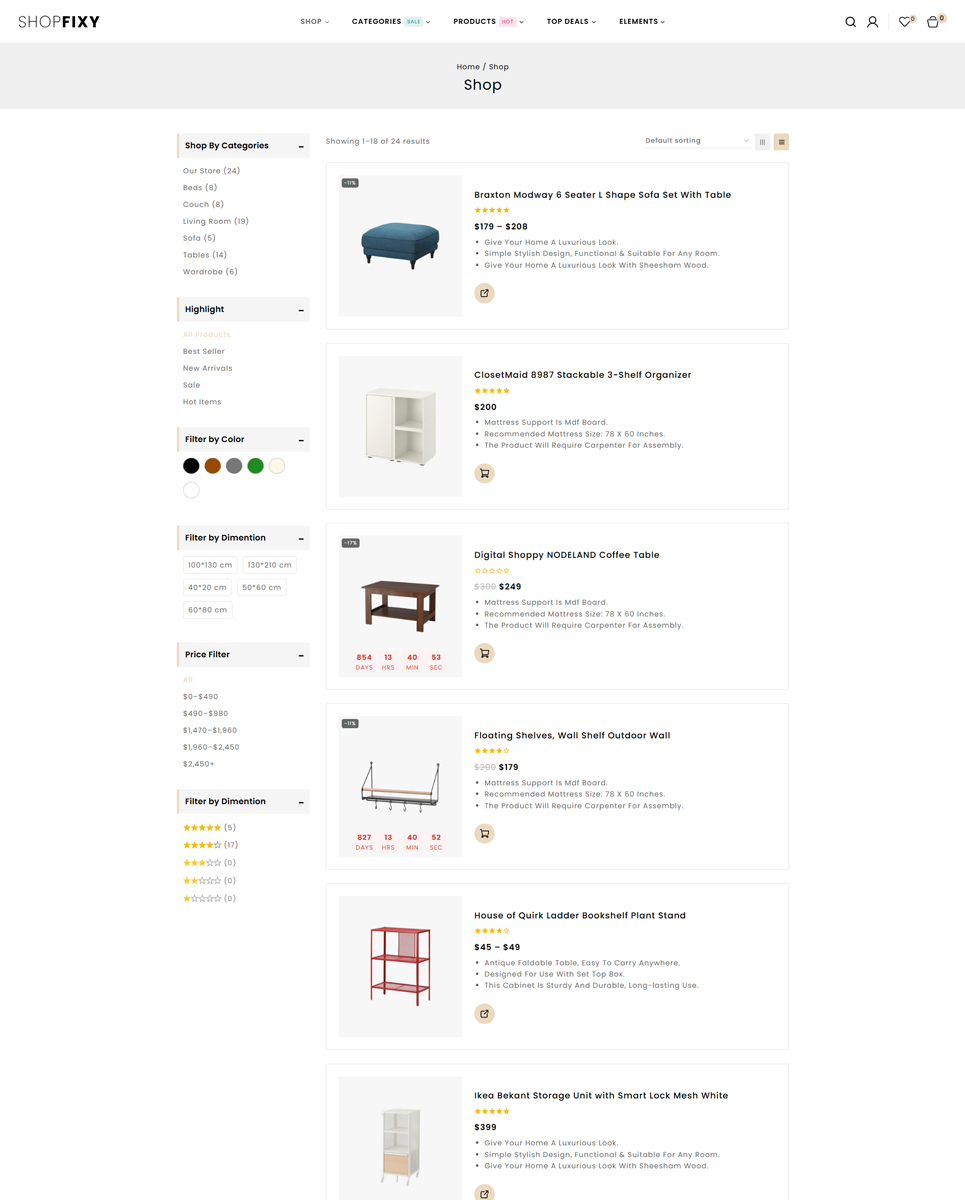Image resolution: width=965 pixels, height=1200 pixels.
Task: Toggle the 100*130 cm dimension filter
Action: [210, 565]
